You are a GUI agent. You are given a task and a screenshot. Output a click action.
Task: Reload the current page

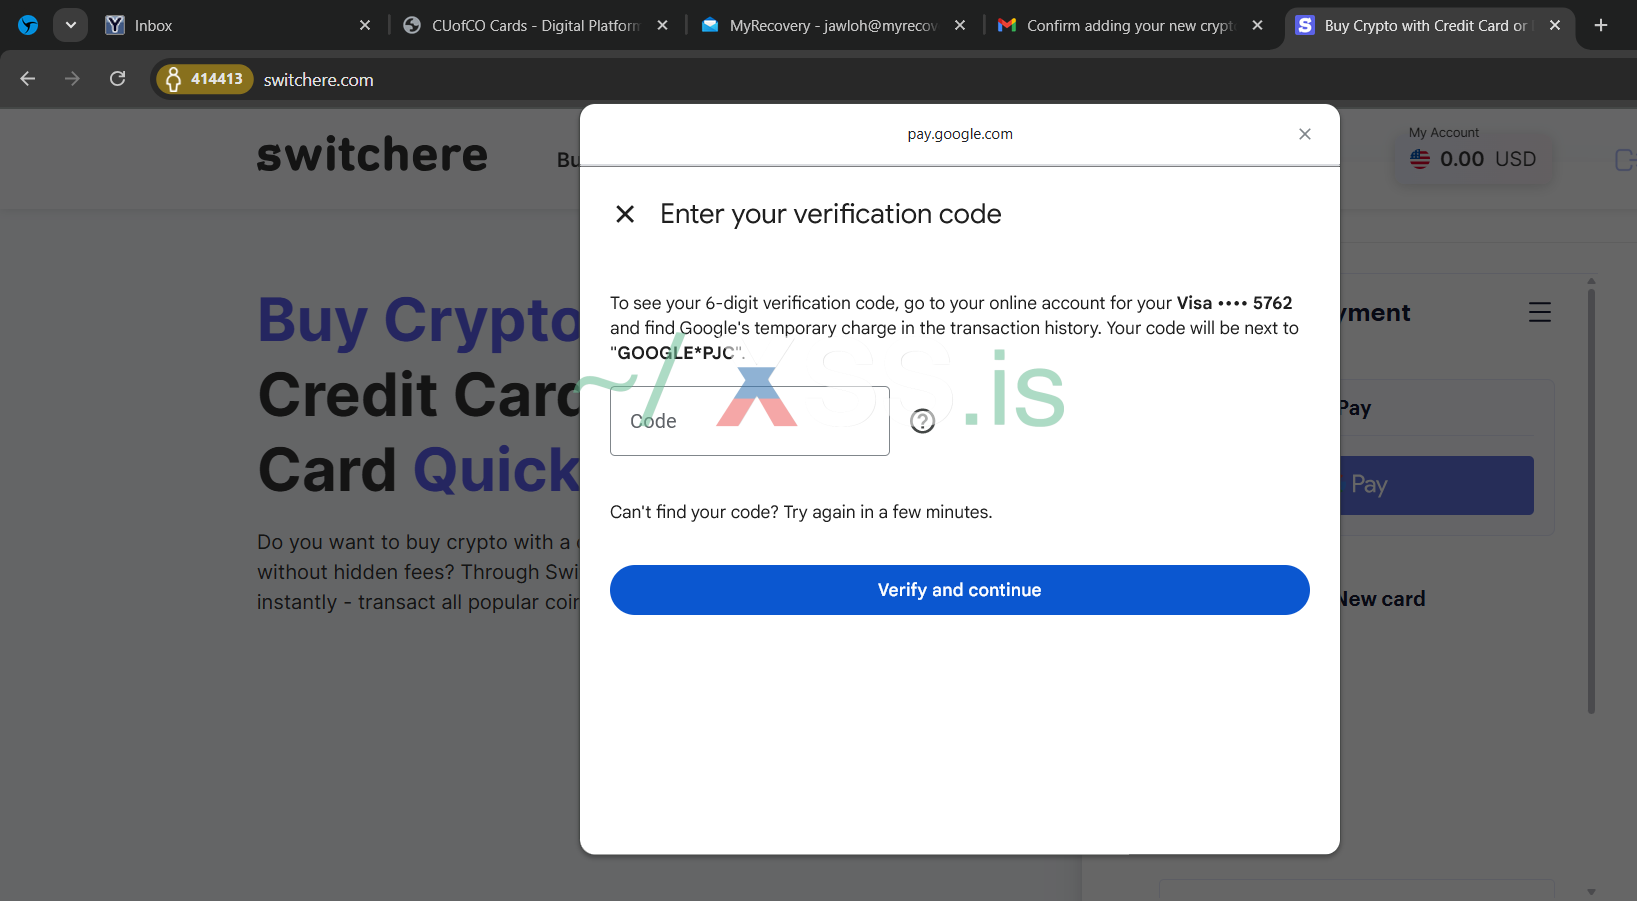click(117, 79)
